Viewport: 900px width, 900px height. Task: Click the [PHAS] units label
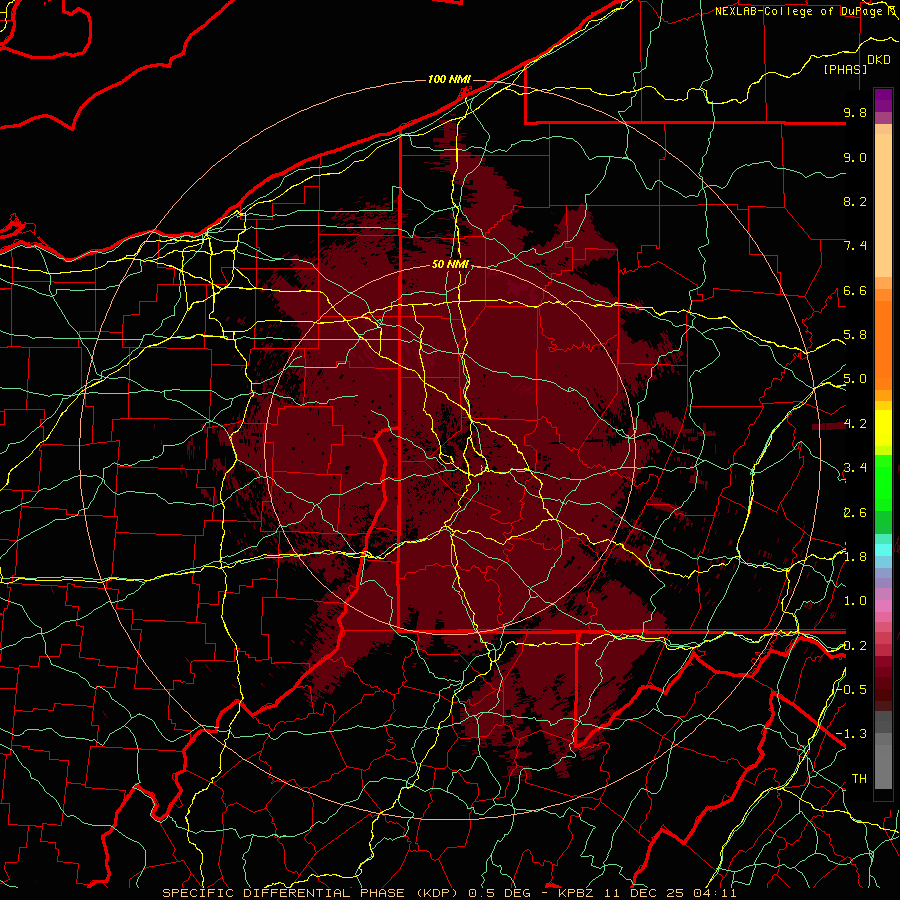point(845,69)
